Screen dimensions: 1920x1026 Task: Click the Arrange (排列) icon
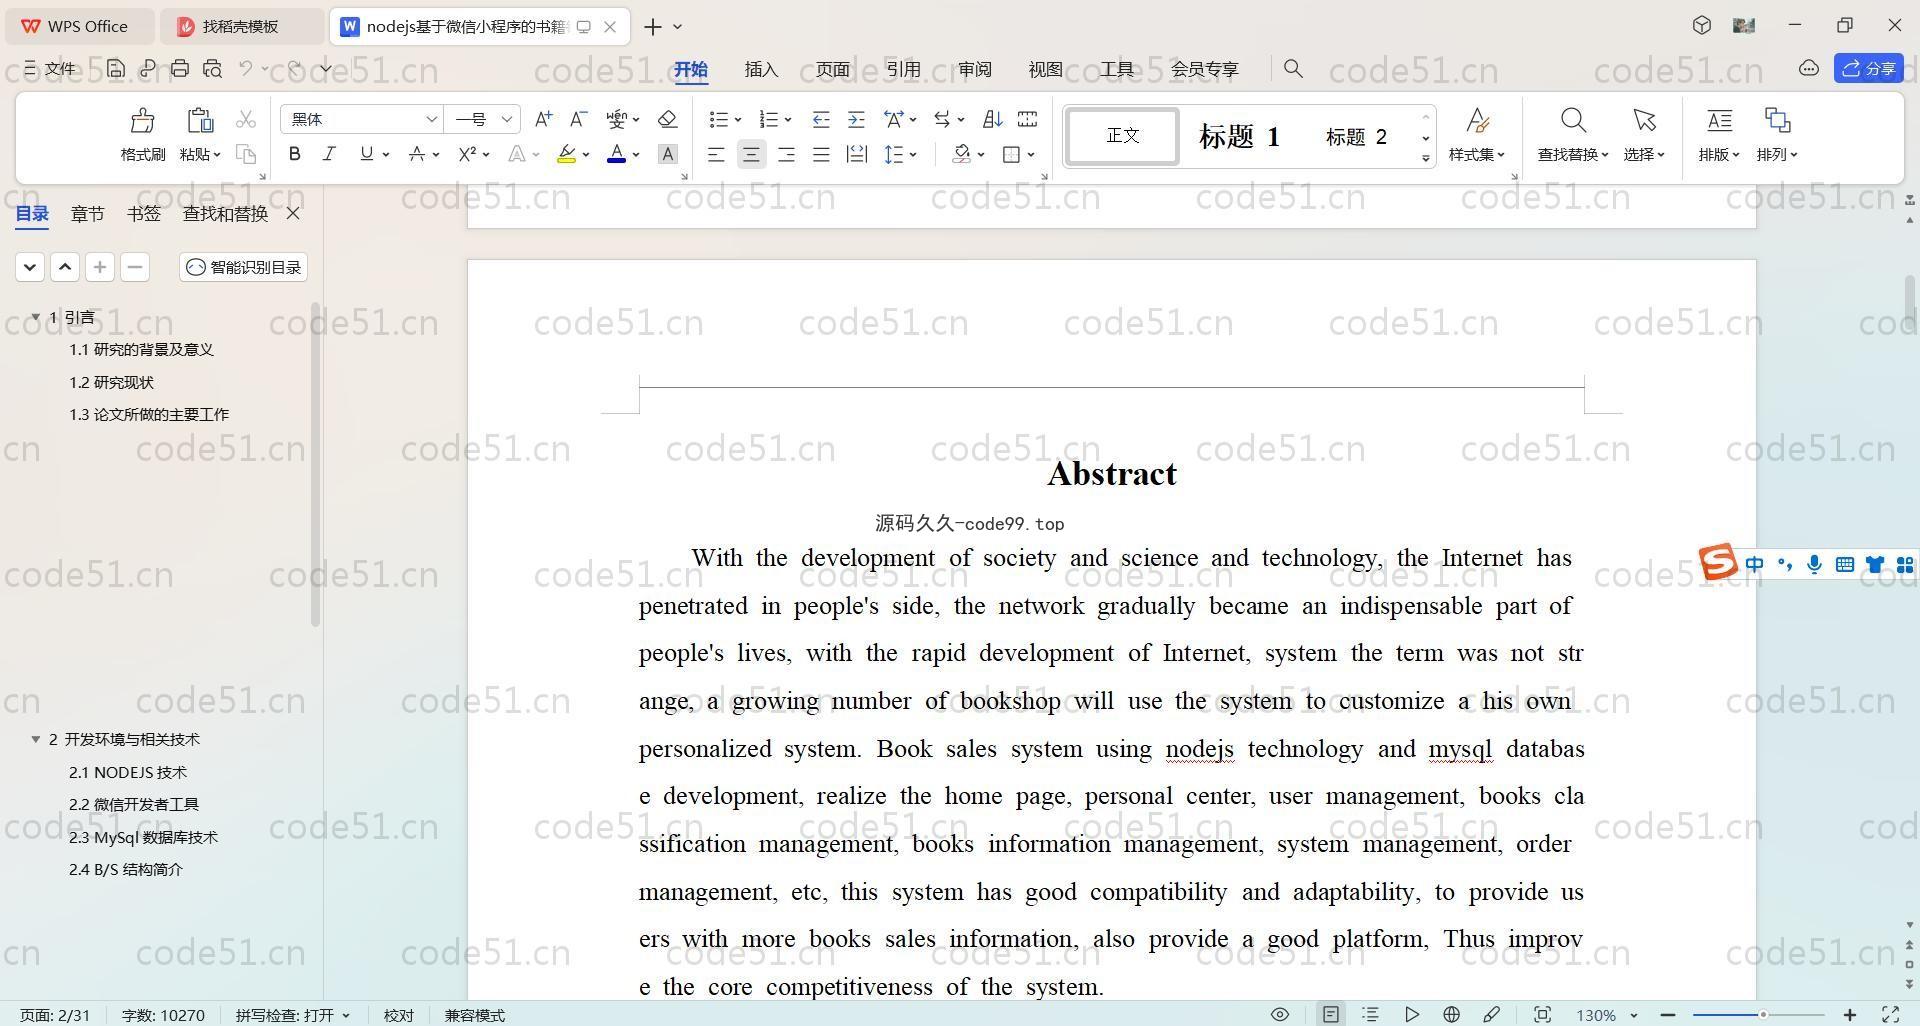click(x=1777, y=121)
